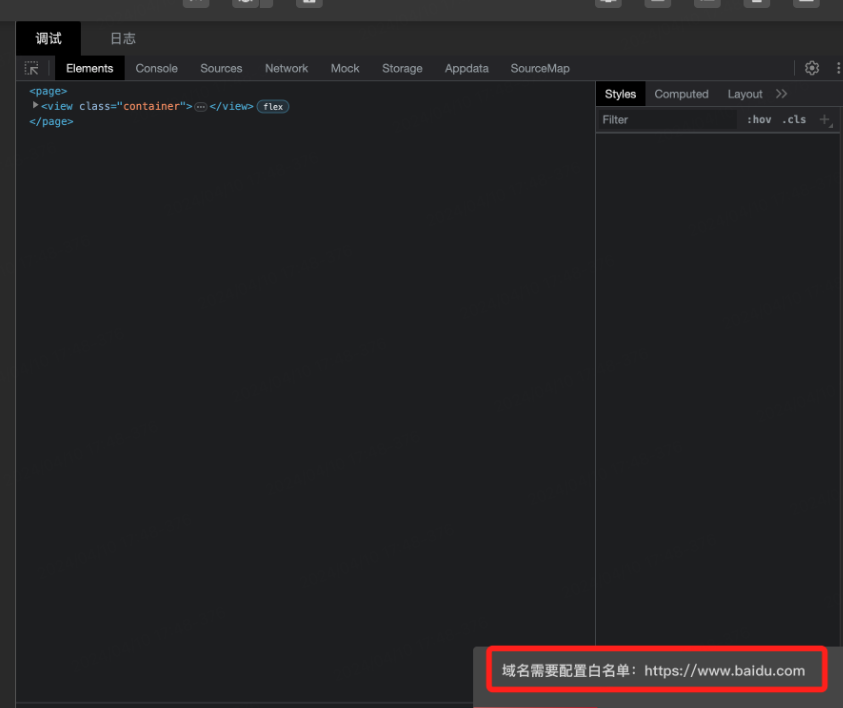843x708 pixels.
Task: Open the Storage tab
Action: tap(402, 68)
